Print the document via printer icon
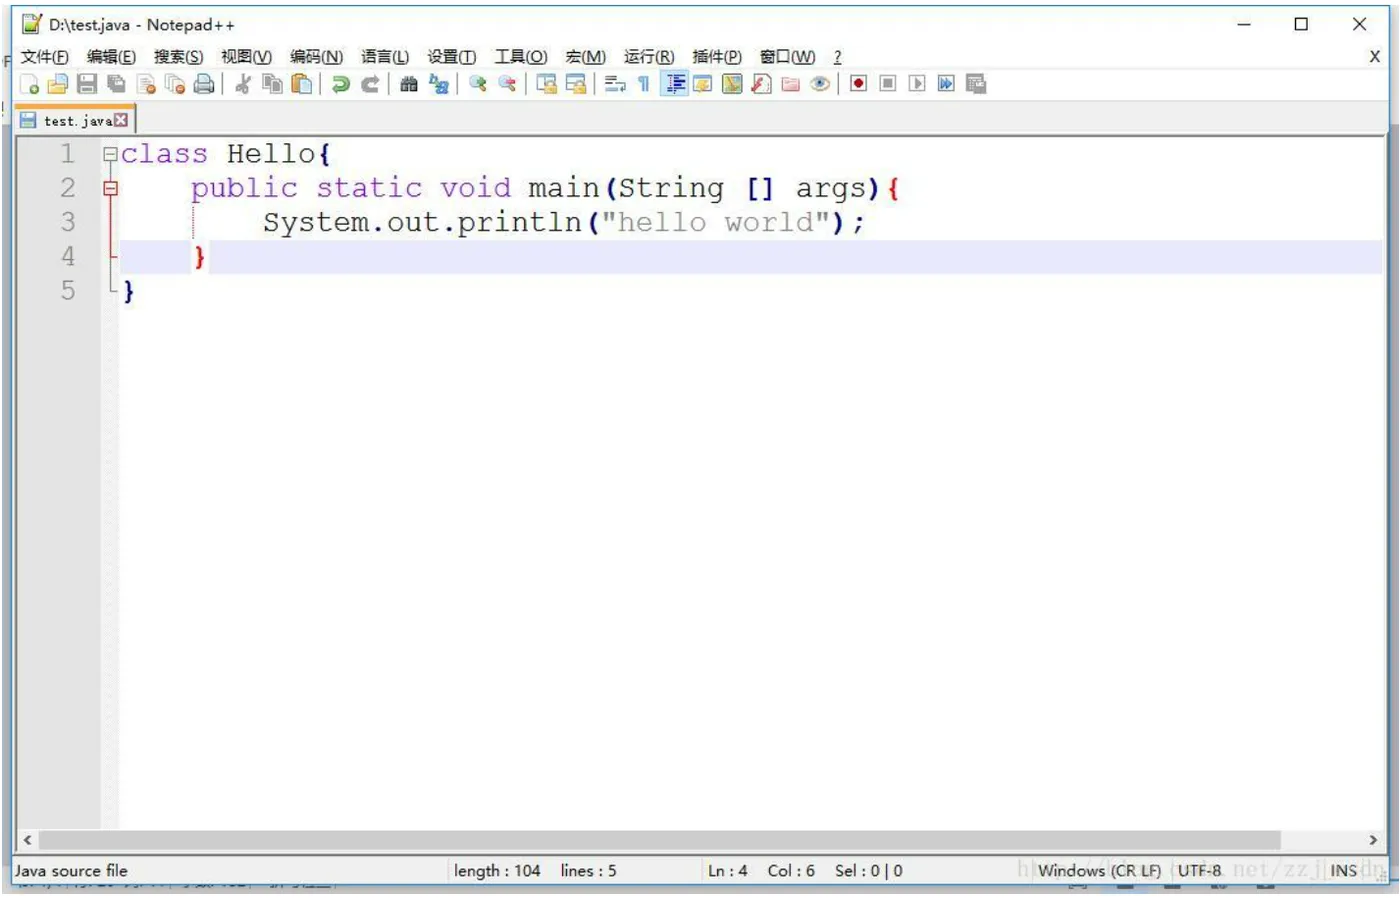Viewport: 1400px width, 898px height. point(204,84)
